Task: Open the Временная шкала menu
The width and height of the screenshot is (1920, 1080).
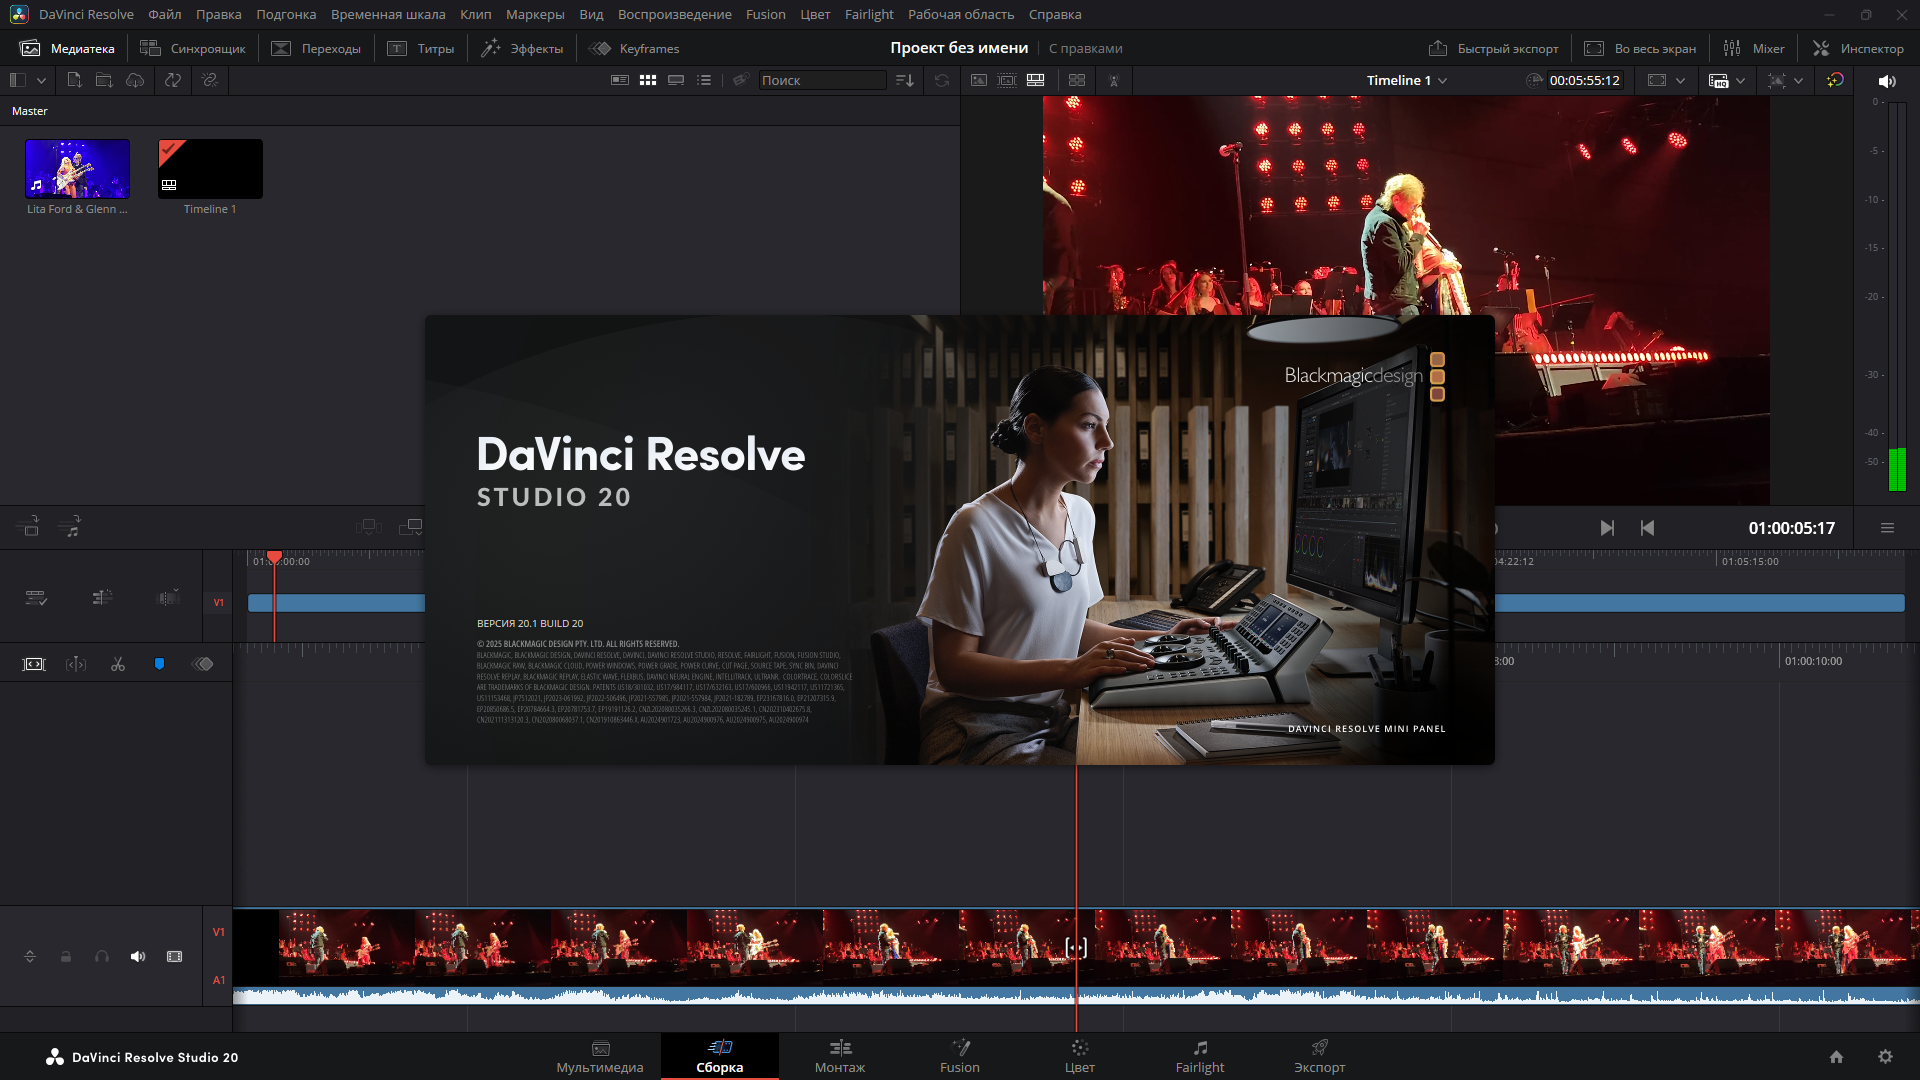Action: coord(388,14)
